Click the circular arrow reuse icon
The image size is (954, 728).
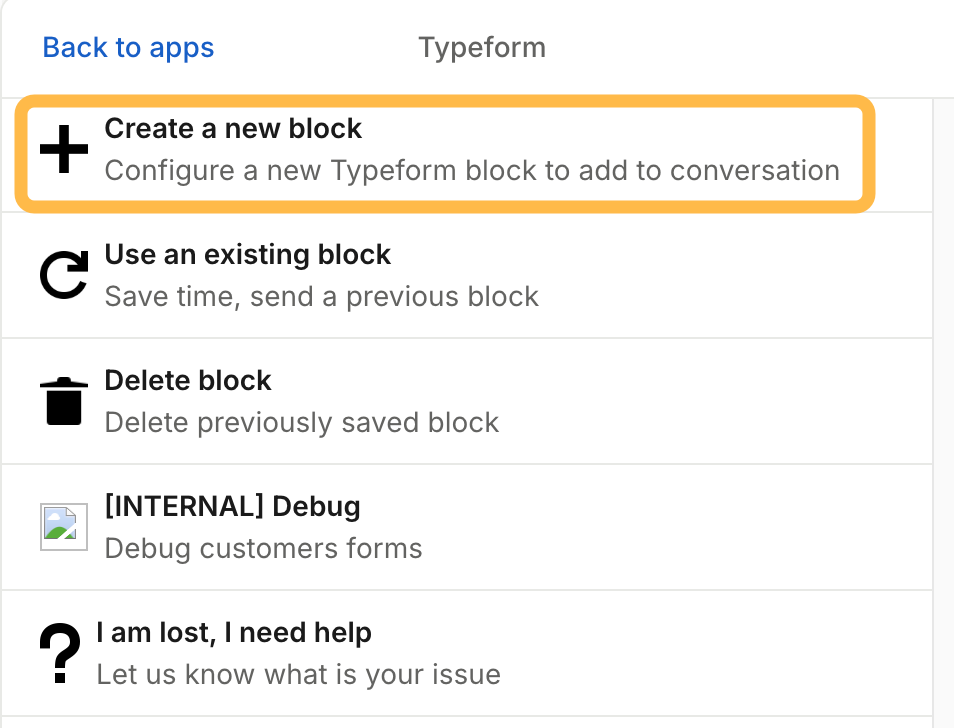(64, 276)
